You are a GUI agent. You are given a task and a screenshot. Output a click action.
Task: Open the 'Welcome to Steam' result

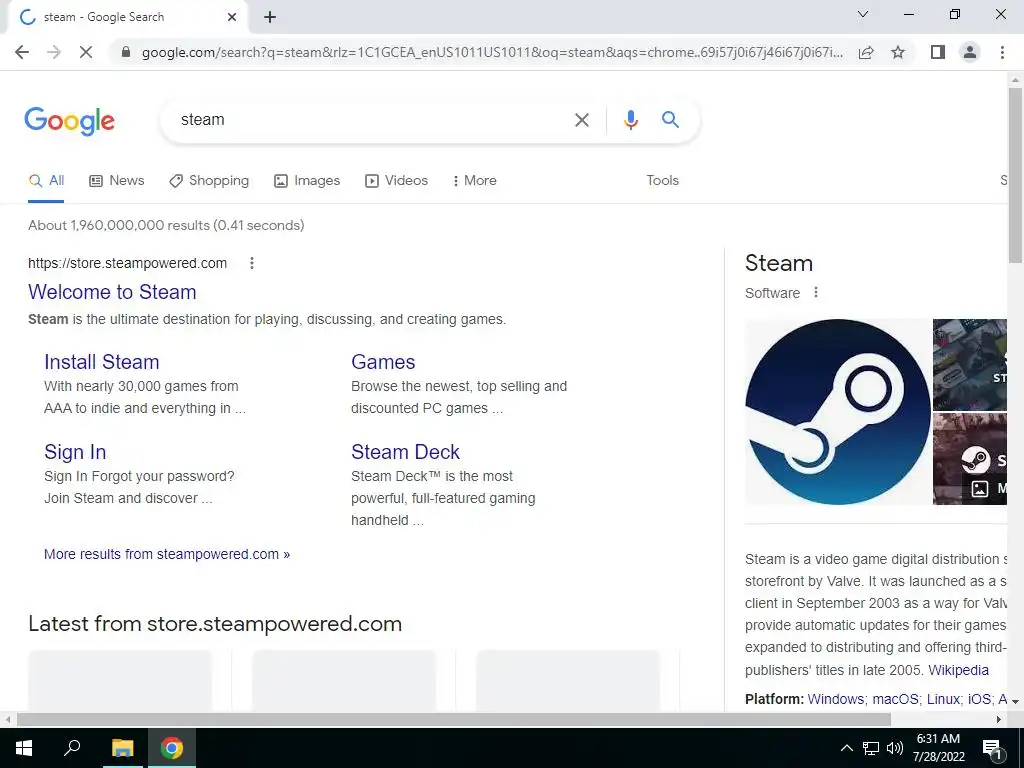(x=112, y=292)
